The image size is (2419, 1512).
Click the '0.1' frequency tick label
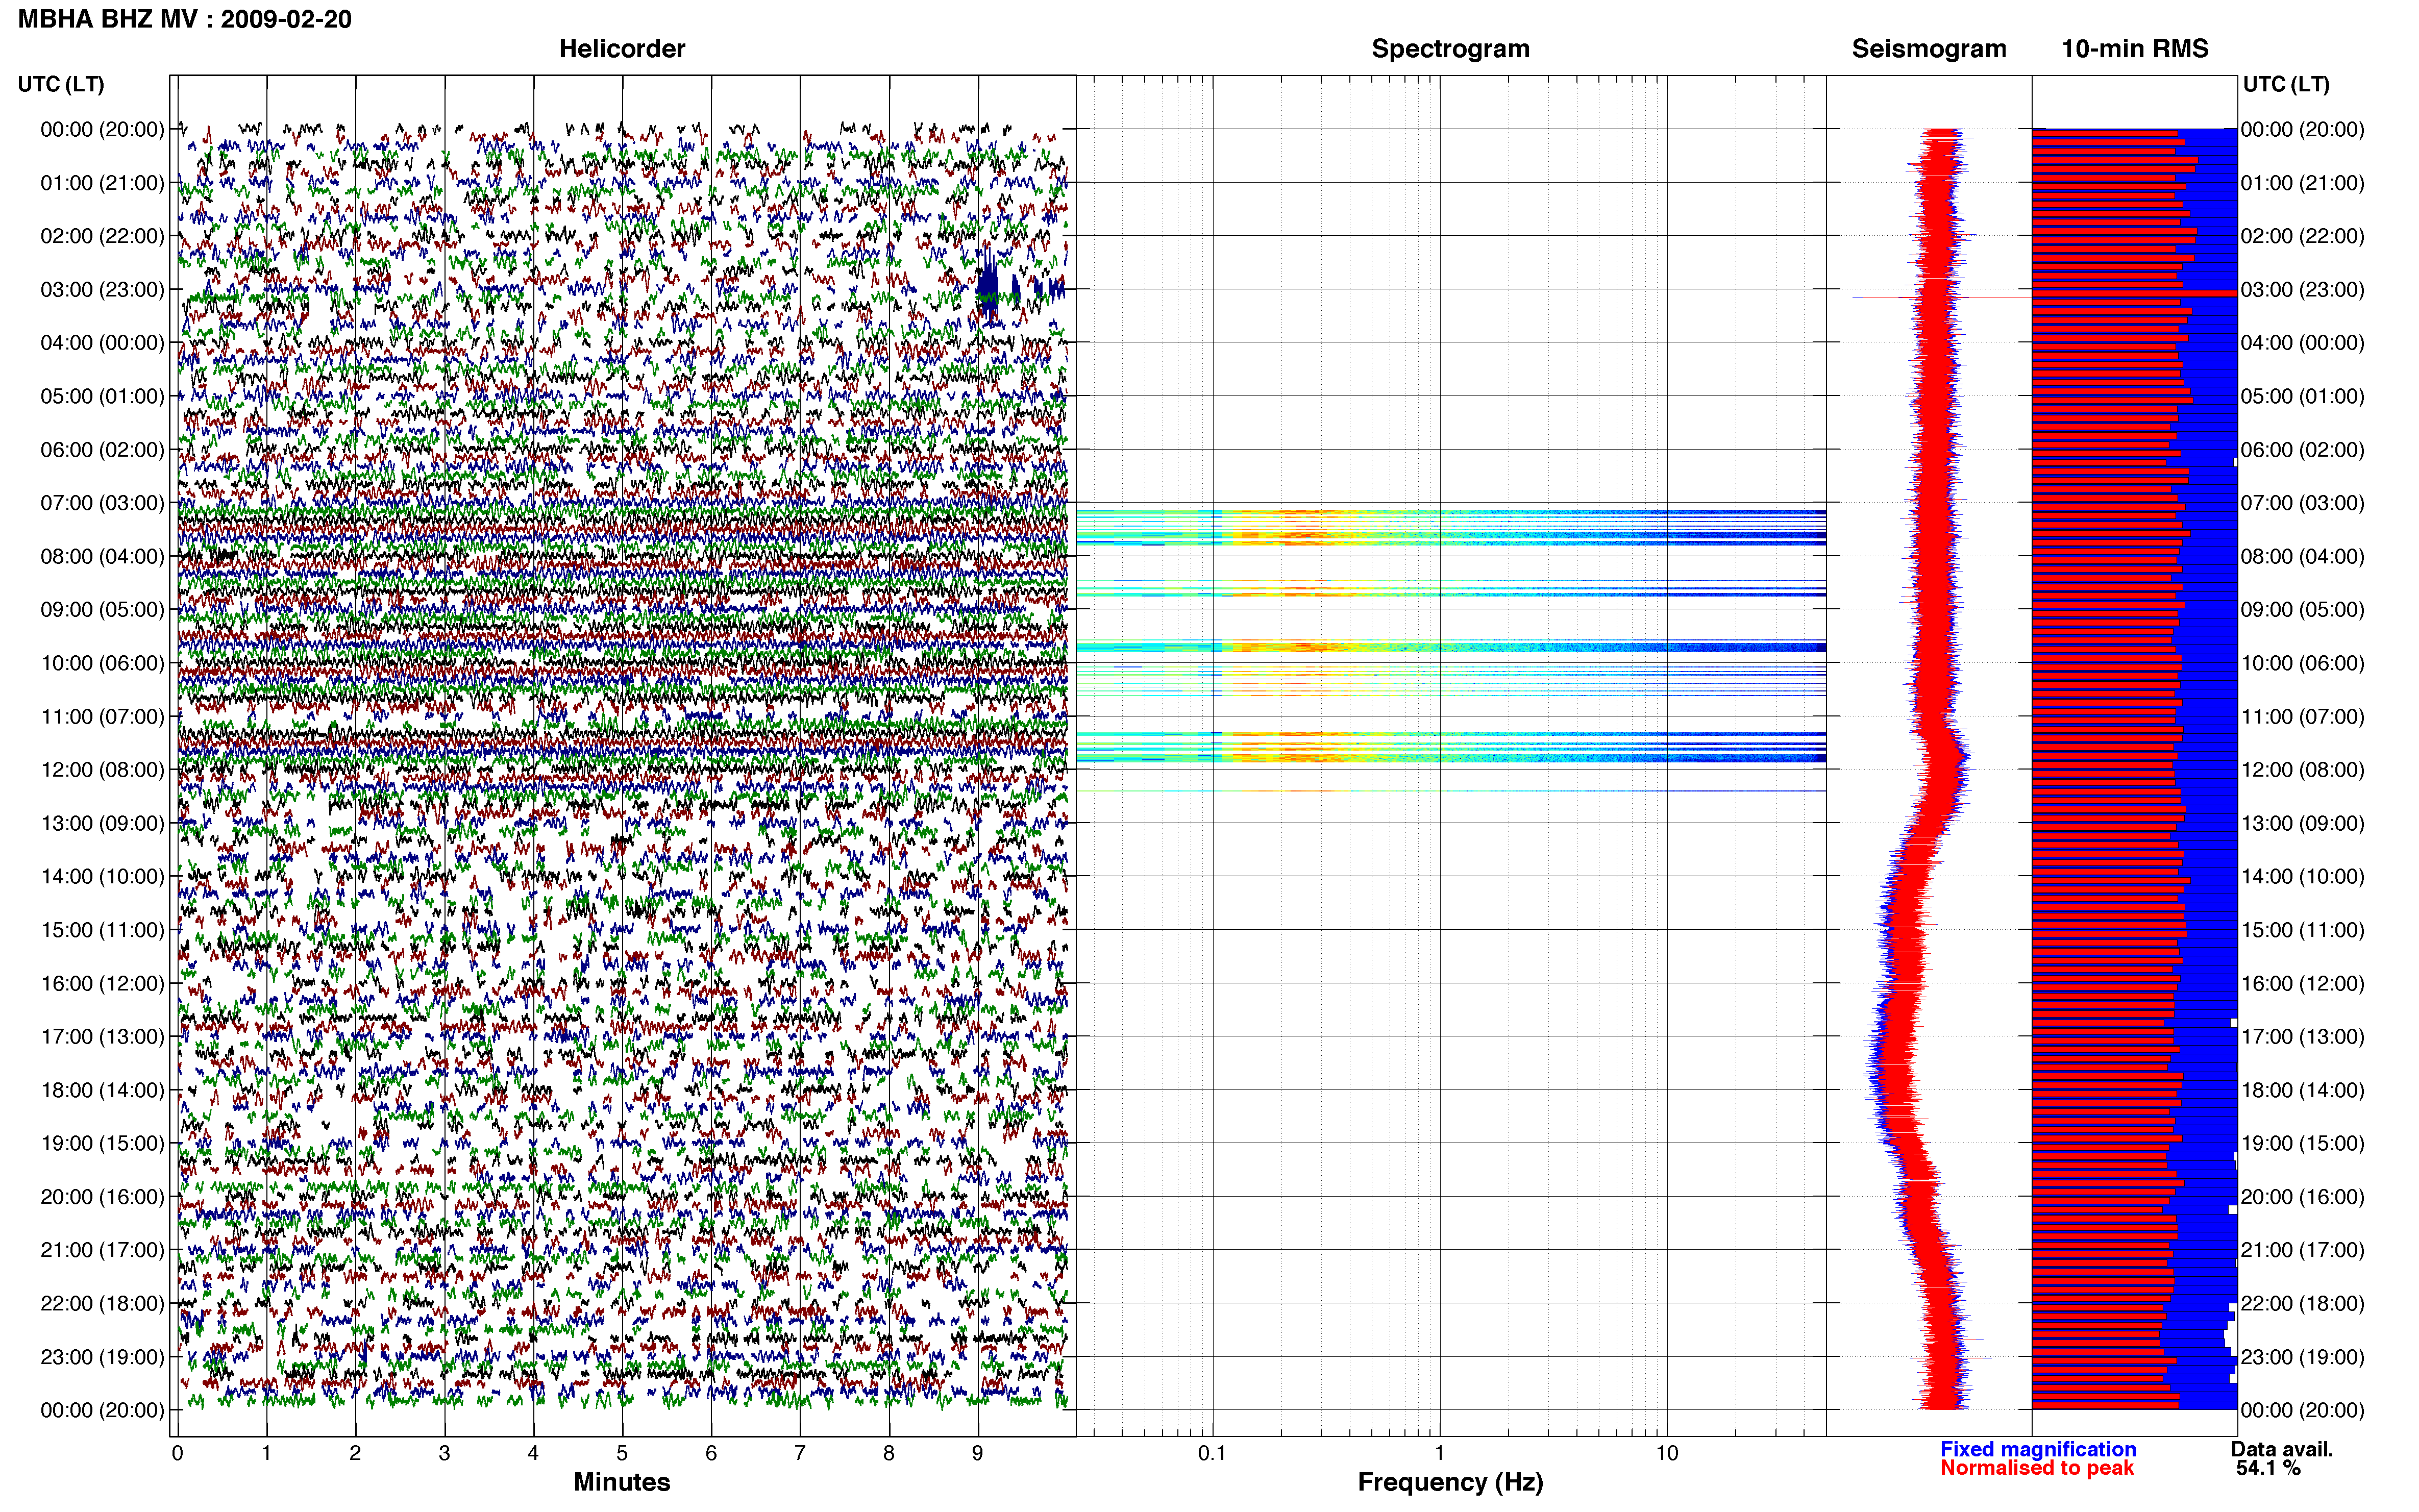[x=1212, y=1453]
